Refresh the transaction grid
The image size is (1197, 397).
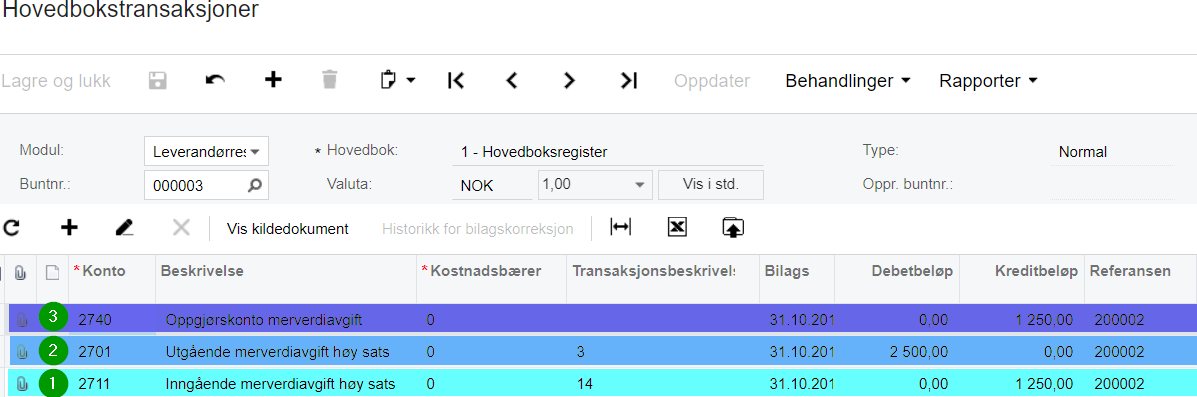tap(11, 228)
